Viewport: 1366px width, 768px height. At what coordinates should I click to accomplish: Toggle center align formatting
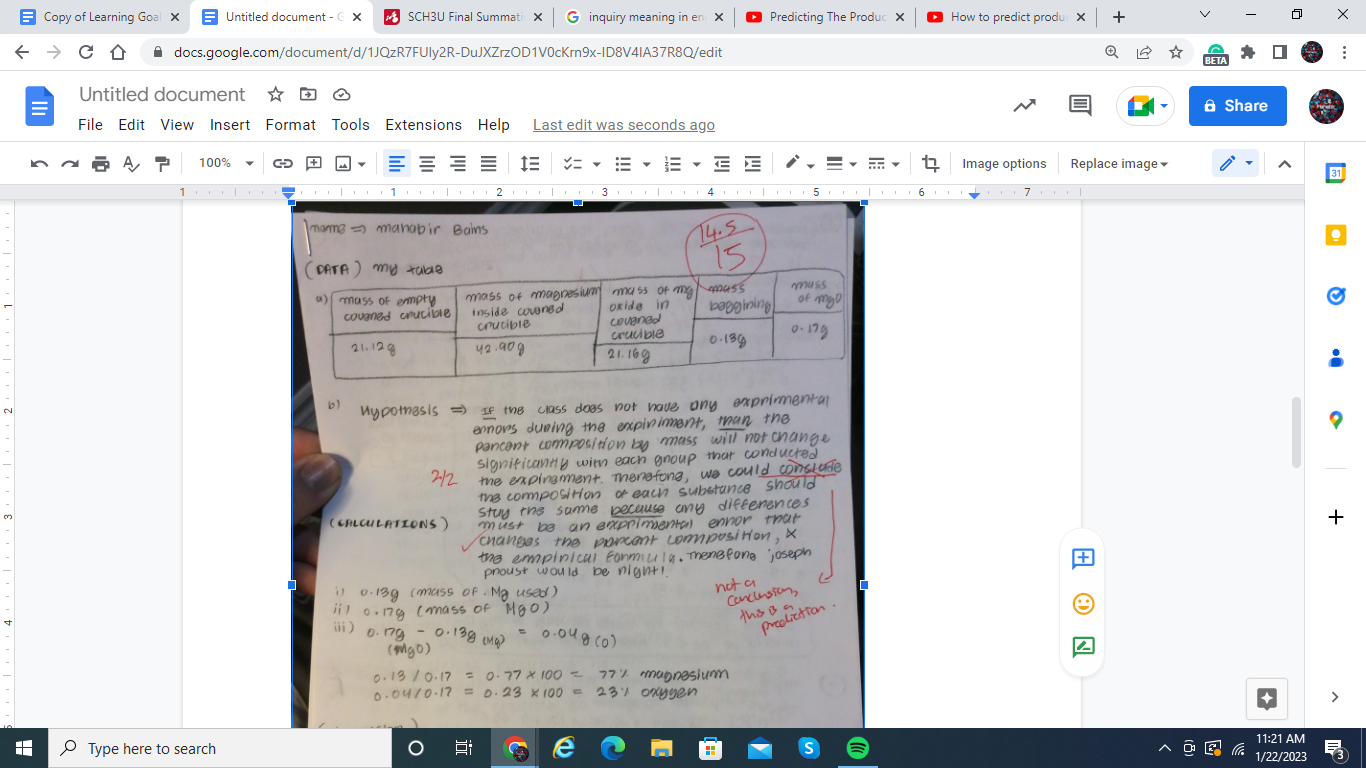point(427,164)
